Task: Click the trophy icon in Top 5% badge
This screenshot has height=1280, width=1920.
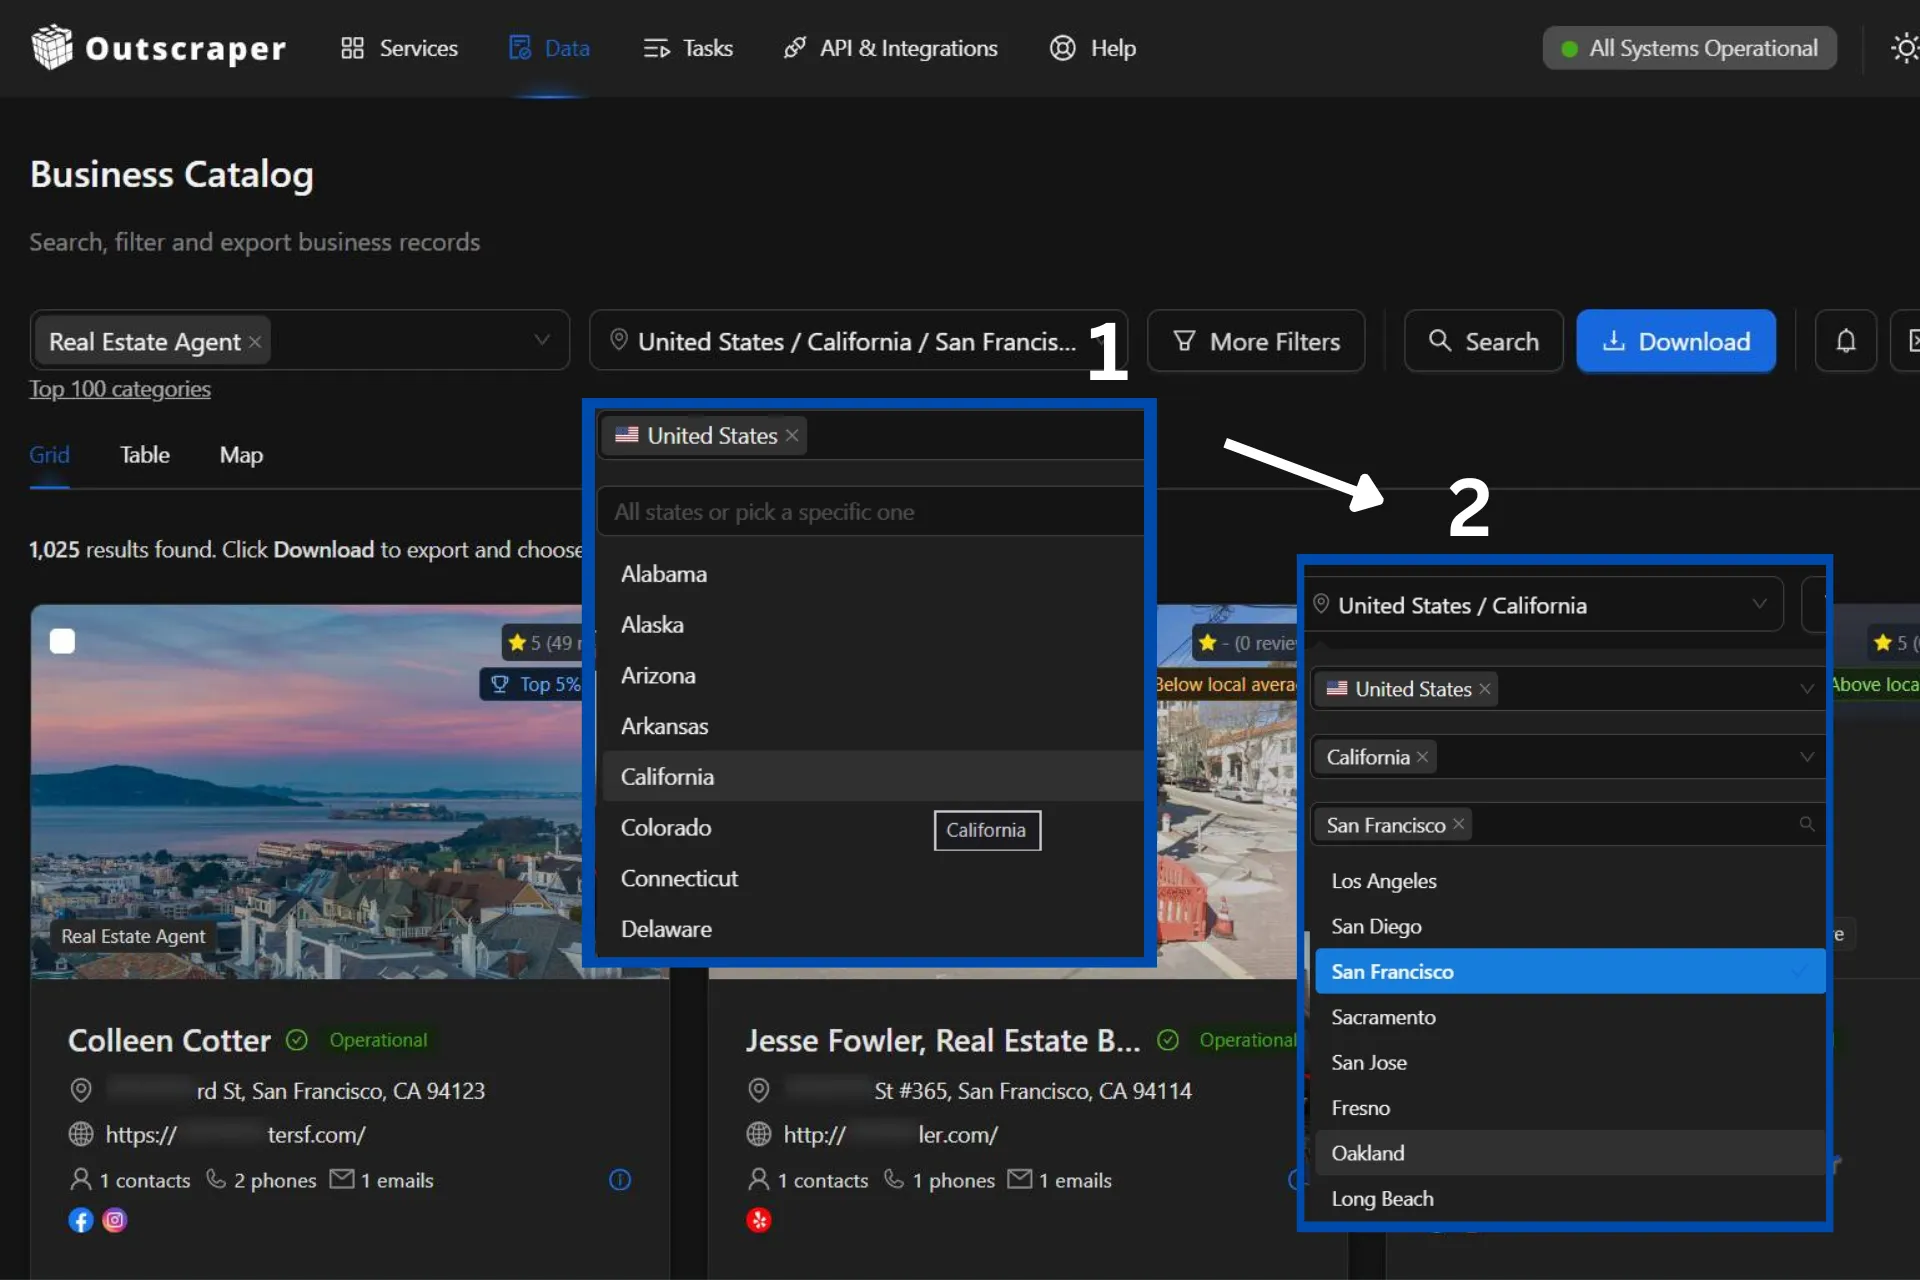Action: point(499,684)
